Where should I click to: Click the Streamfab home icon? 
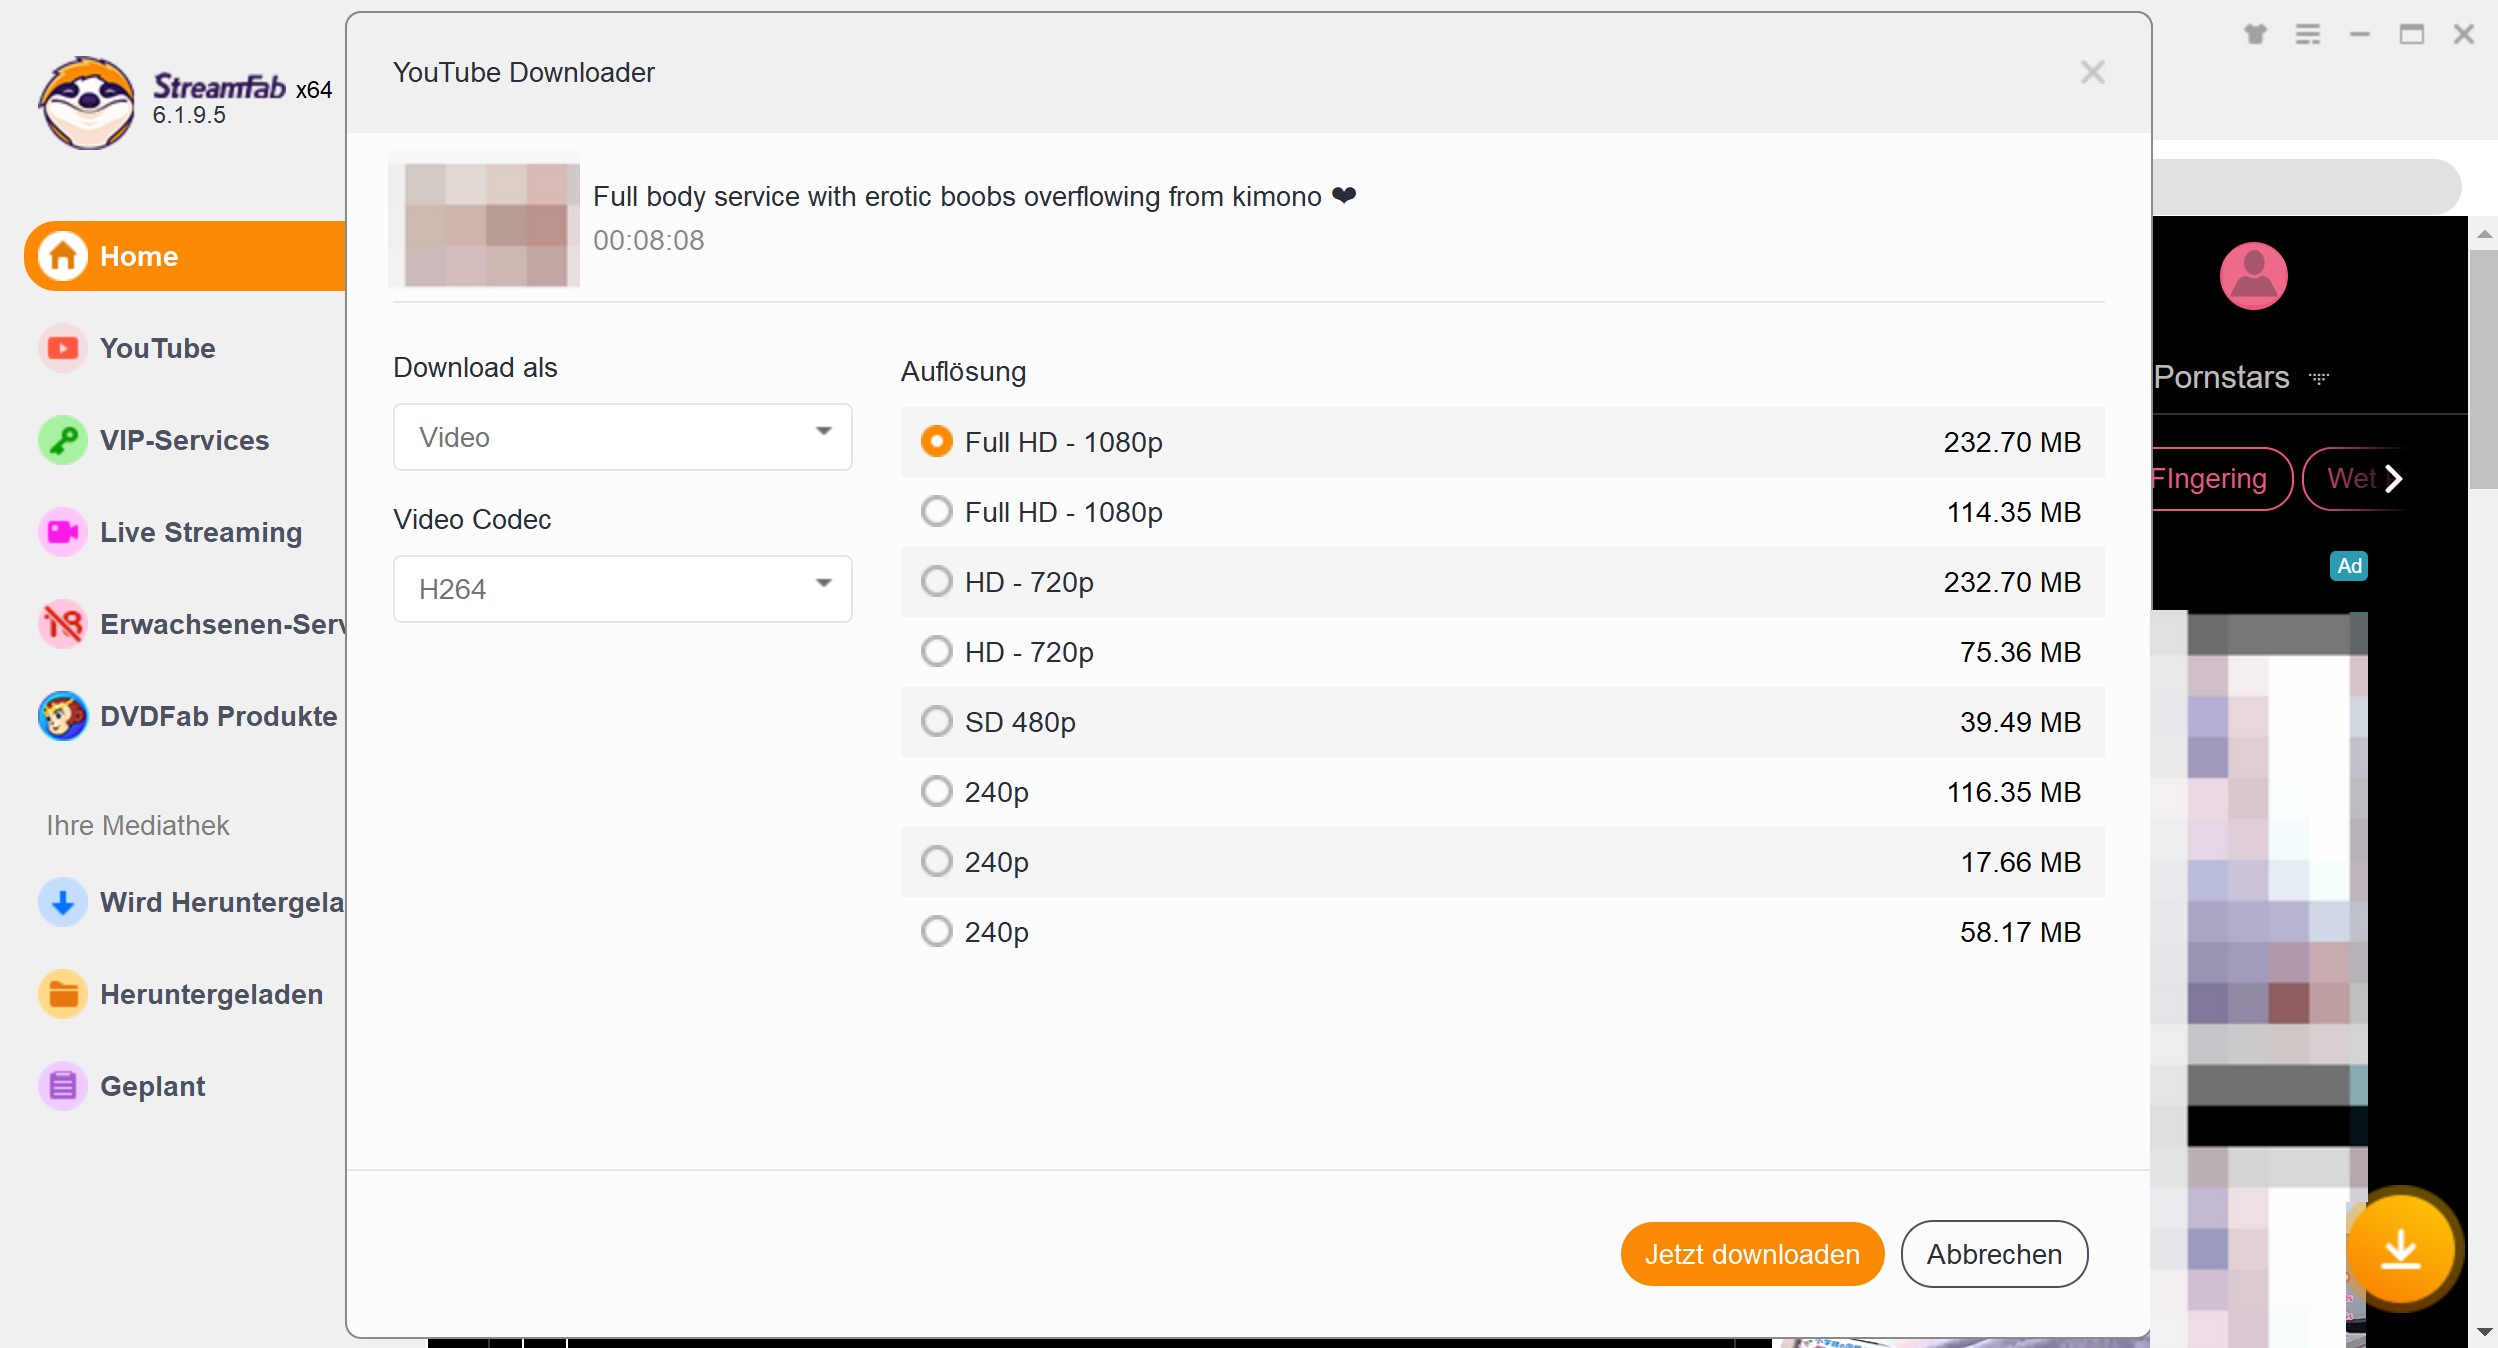(x=61, y=254)
